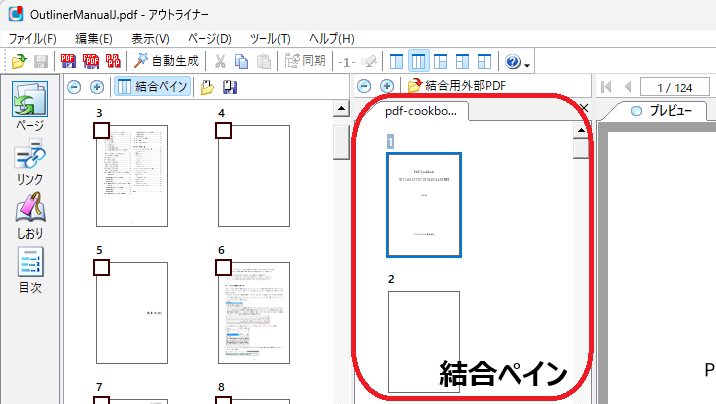Expand the help button dropdown arrow
The image size is (716, 404).
pyautogui.click(x=527, y=63)
